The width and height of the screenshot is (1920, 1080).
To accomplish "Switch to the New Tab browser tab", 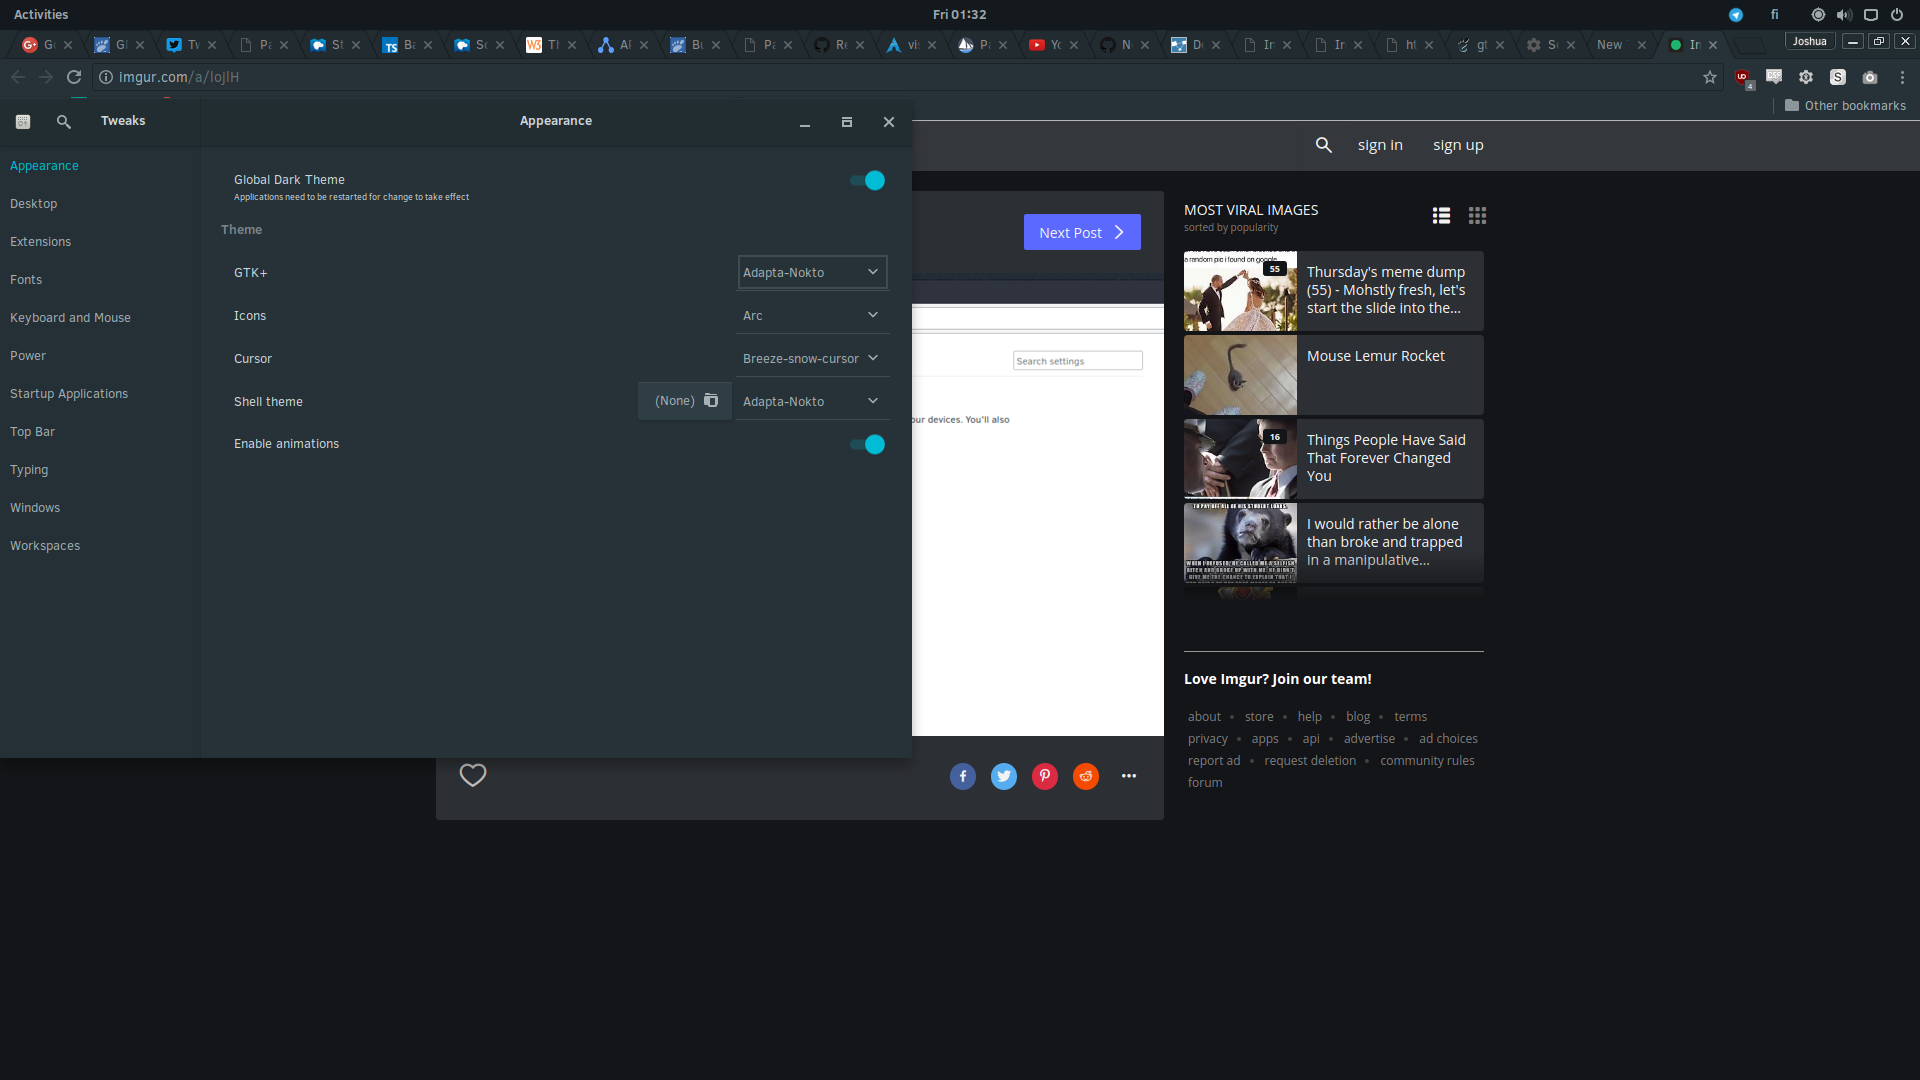I will 1618,45.
